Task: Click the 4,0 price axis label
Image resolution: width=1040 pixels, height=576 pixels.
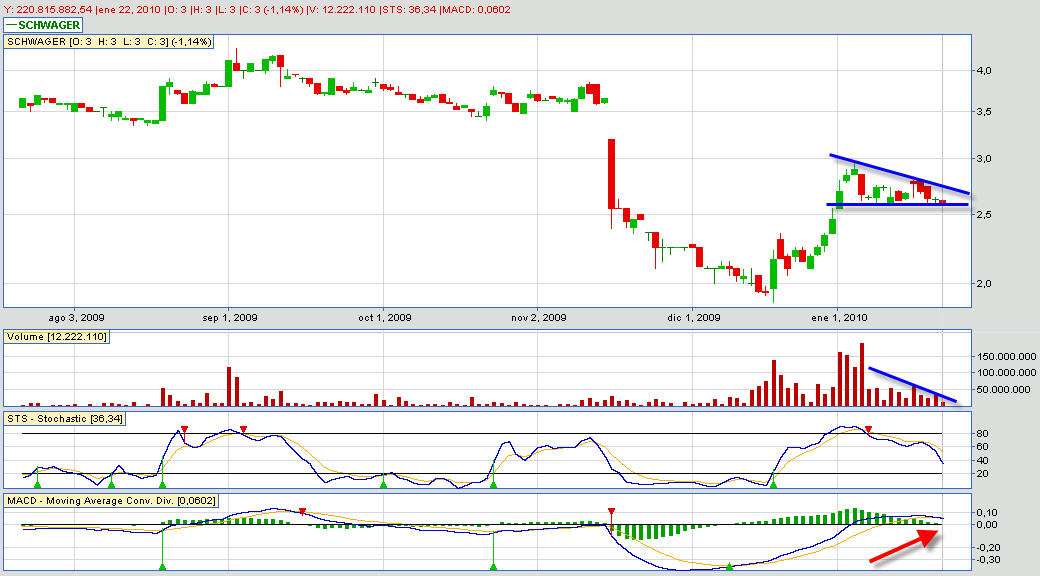Action: click(x=987, y=70)
